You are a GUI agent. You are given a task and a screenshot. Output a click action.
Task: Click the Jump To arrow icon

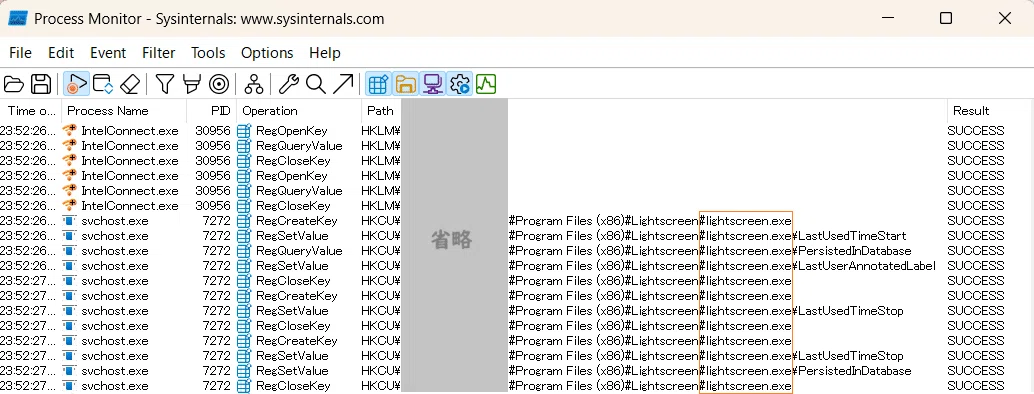pos(343,84)
